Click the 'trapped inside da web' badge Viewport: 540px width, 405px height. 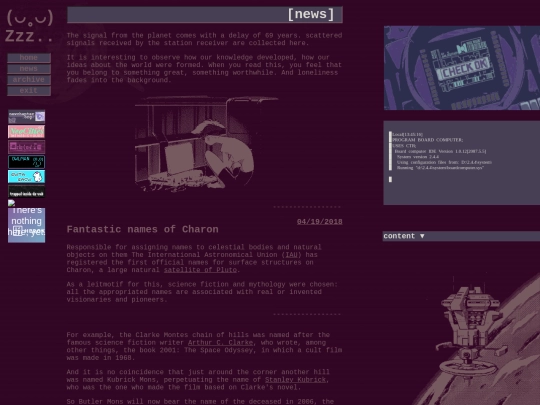click(x=27, y=192)
